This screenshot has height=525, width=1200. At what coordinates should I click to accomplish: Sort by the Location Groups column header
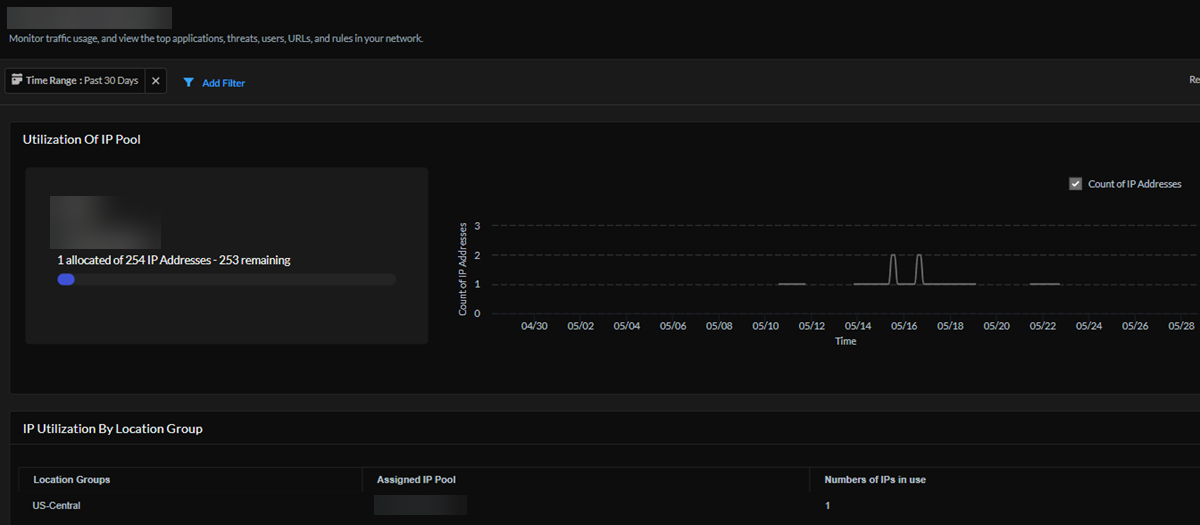click(72, 480)
